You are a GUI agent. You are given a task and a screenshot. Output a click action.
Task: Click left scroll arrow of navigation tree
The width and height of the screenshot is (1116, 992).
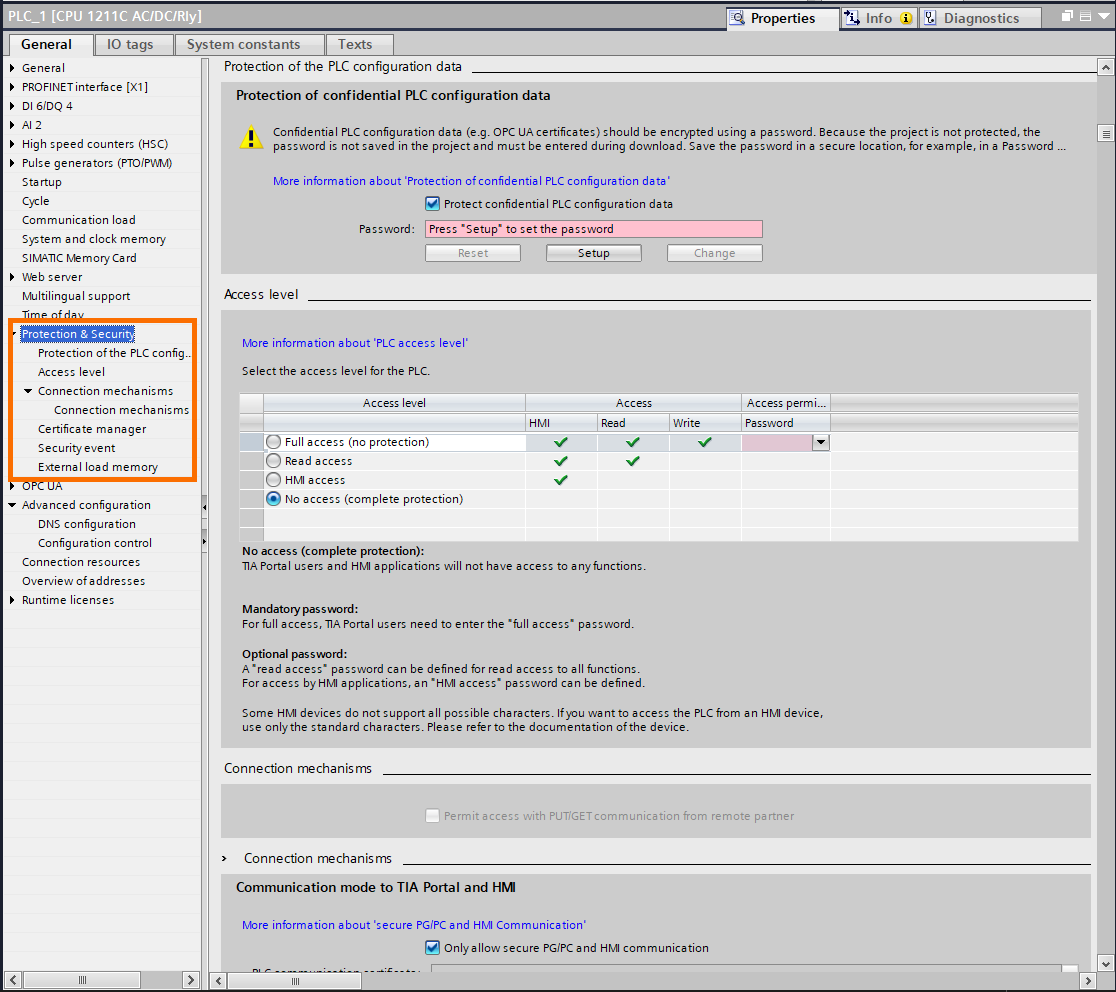coord(13,981)
